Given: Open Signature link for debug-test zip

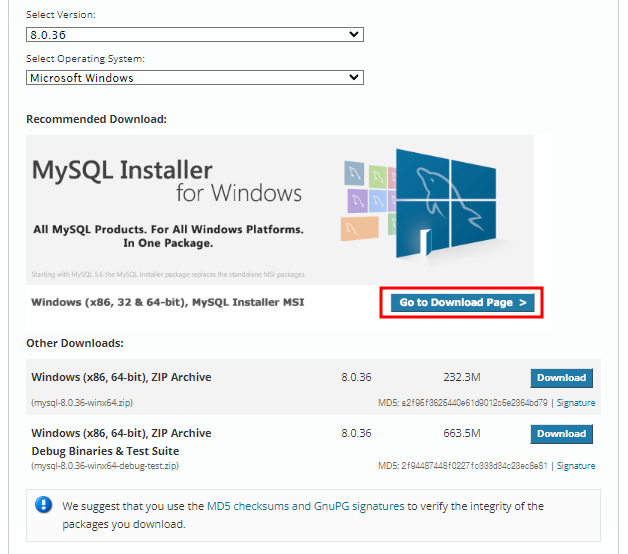Looking at the screenshot, I should (x=576, y=465).
